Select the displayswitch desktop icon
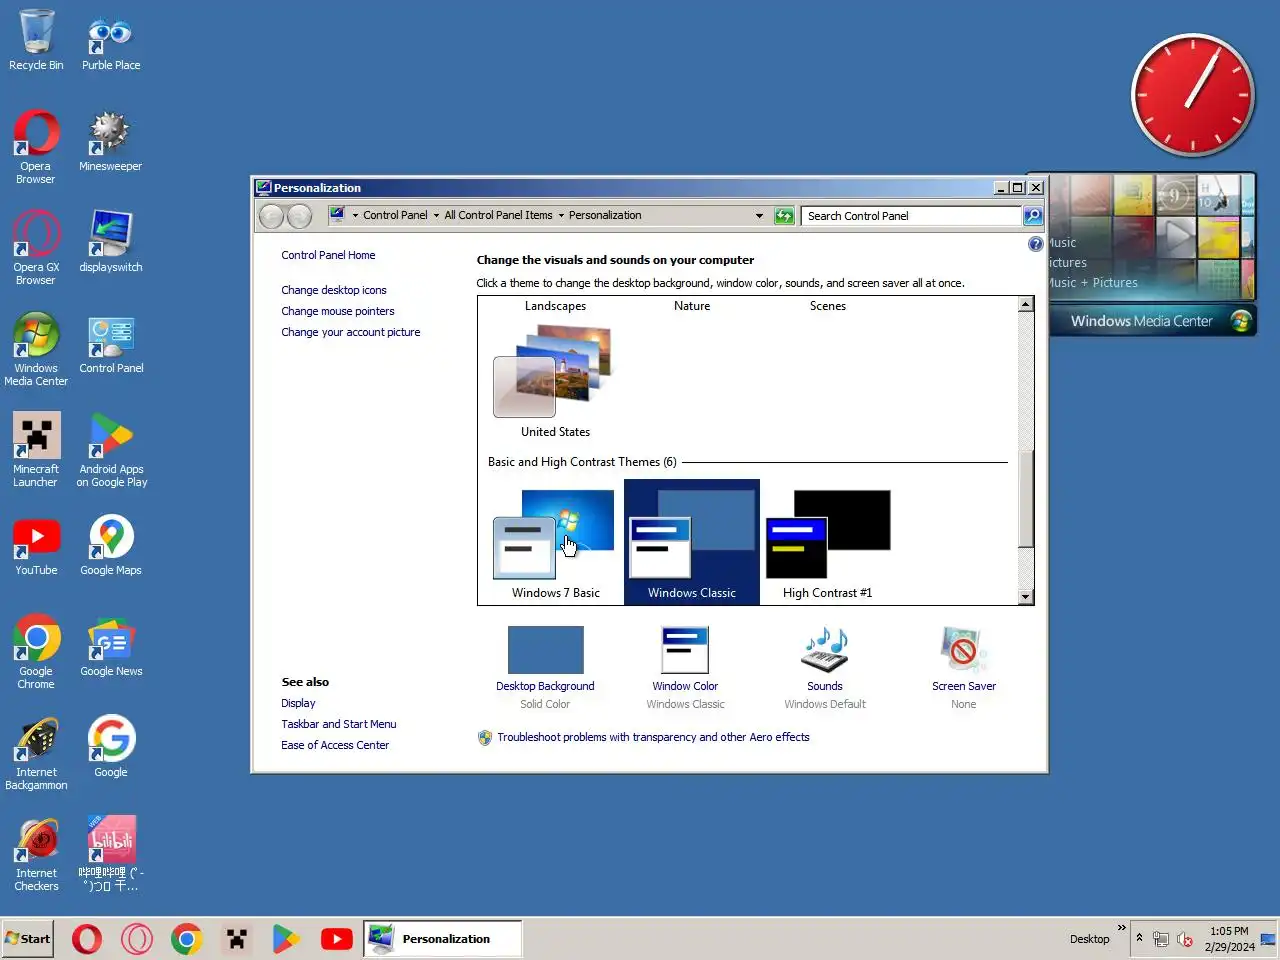The height and width of the screenshot is (960, 1280). point(111,241)
